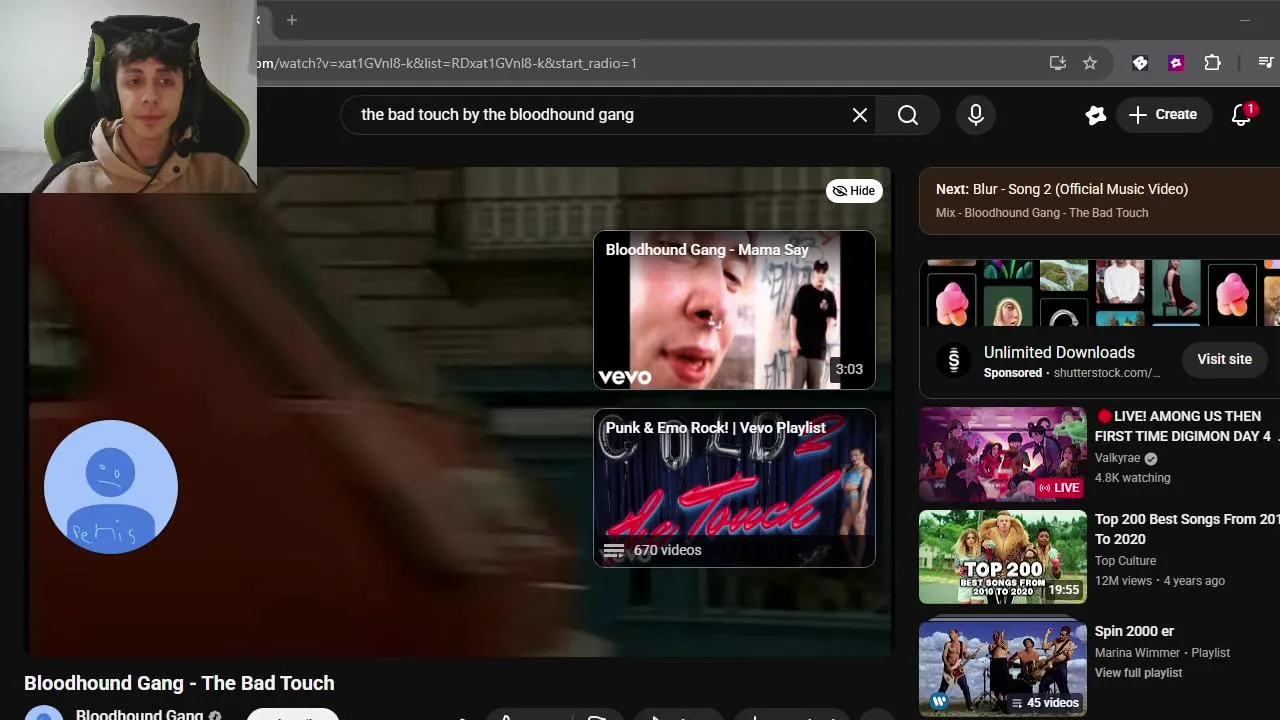Open LIVE! AMONG US THEN FIRST TIME DIGIMON title
1280x720 pixels.
pos(1187,426)
